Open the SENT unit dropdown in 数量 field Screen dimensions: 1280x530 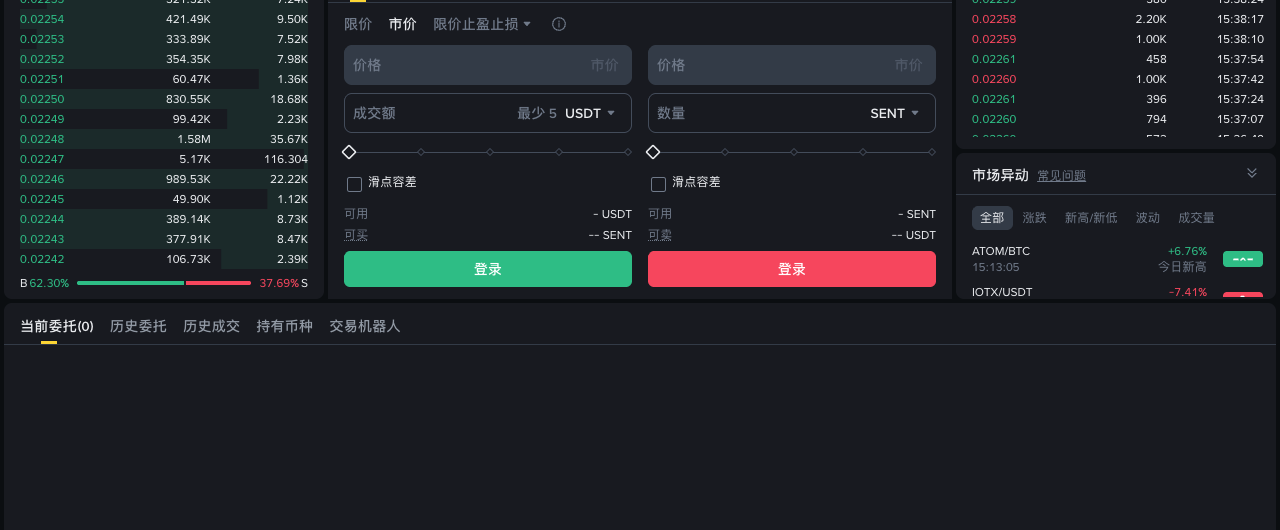point(894,113)
